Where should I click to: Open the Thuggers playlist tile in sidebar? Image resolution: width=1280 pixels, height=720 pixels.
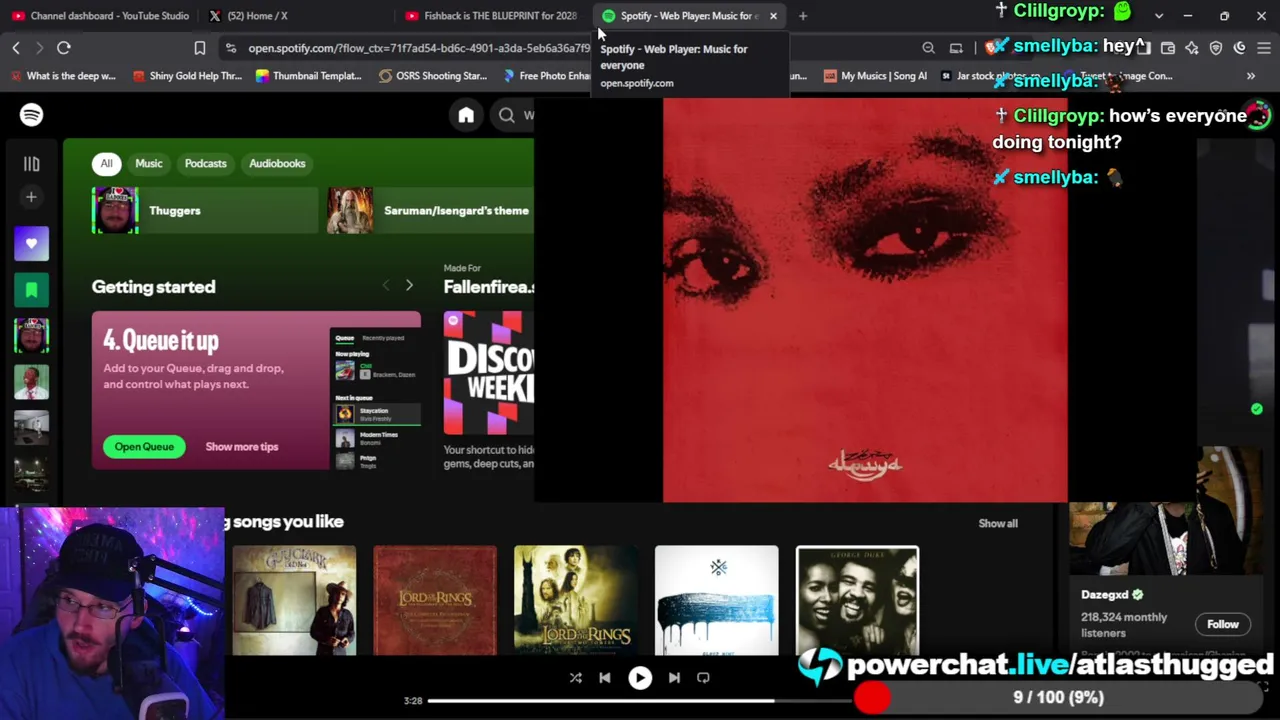click(31, 335)
